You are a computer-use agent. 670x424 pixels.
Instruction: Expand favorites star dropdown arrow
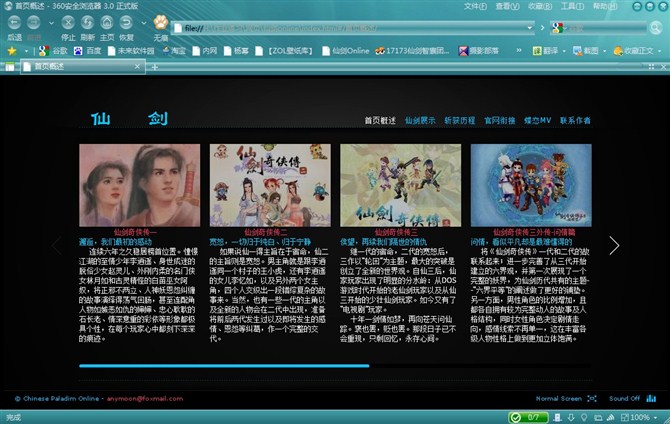[26, 51]
